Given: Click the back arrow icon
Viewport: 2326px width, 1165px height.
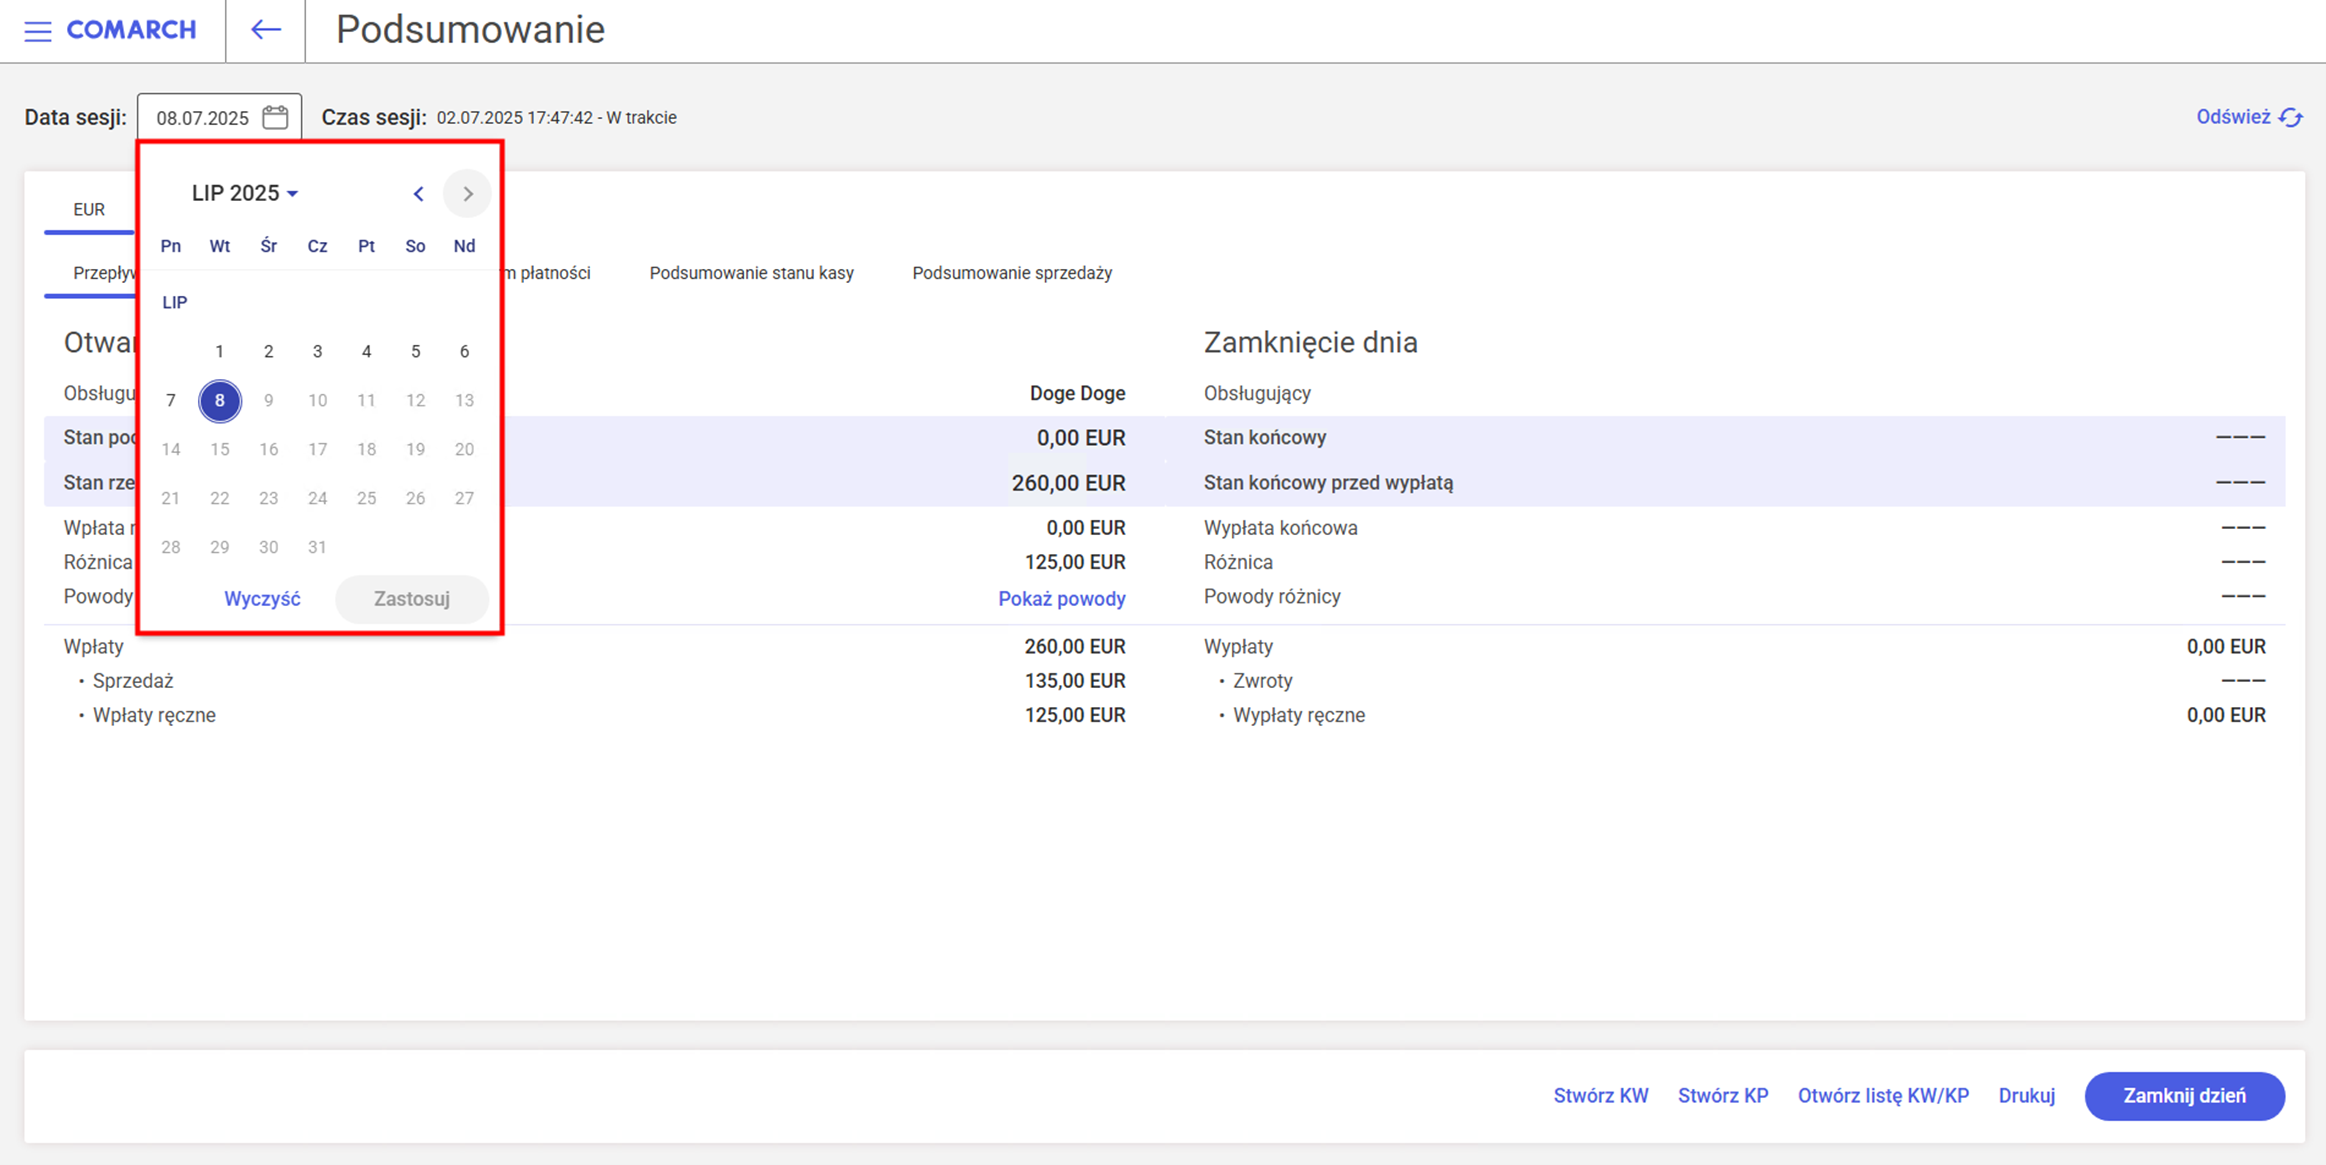Looking at the screenshot, I should 265,30.
